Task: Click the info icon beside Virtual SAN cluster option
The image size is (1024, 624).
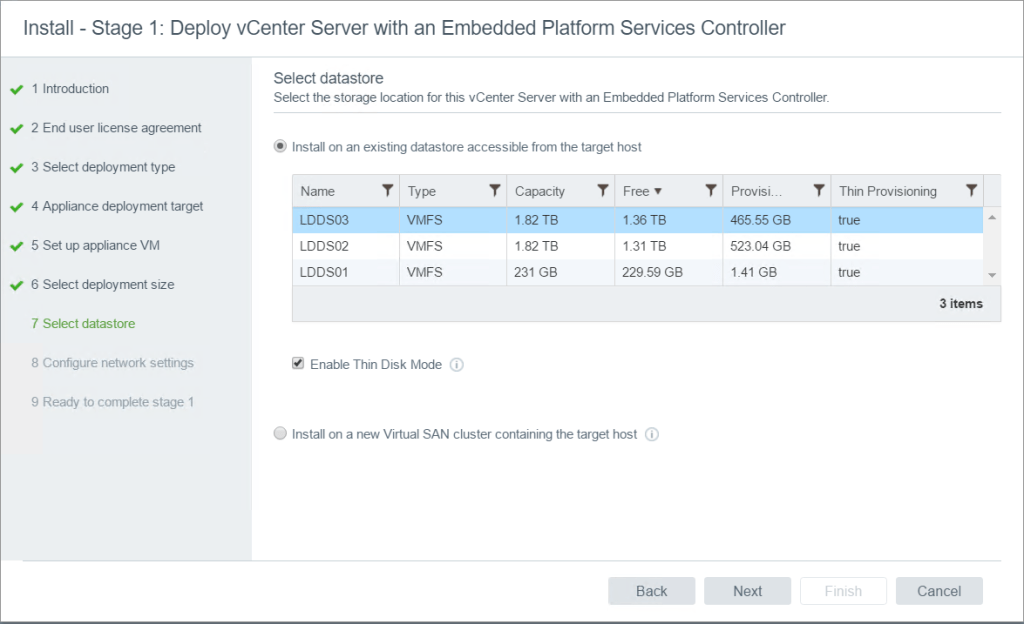Action: click(x=652, y=434)
